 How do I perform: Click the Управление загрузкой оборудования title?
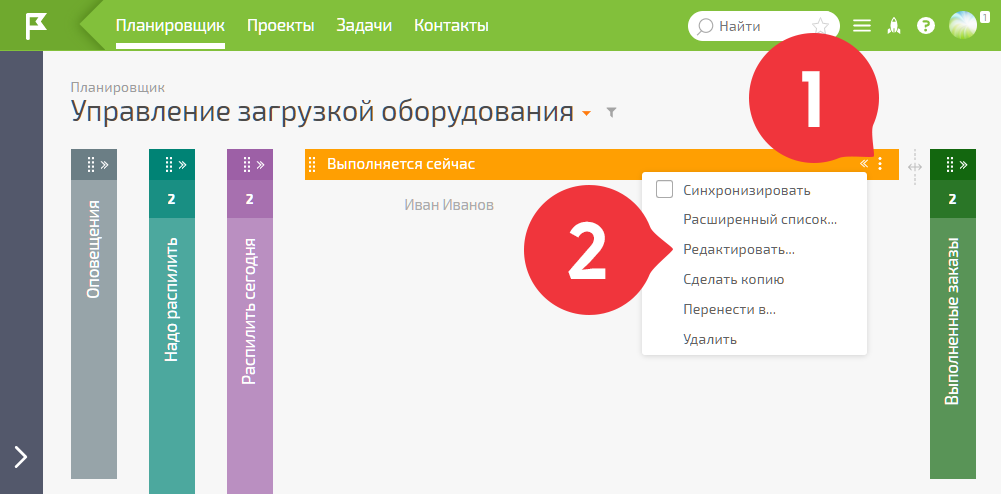(322, 112)
